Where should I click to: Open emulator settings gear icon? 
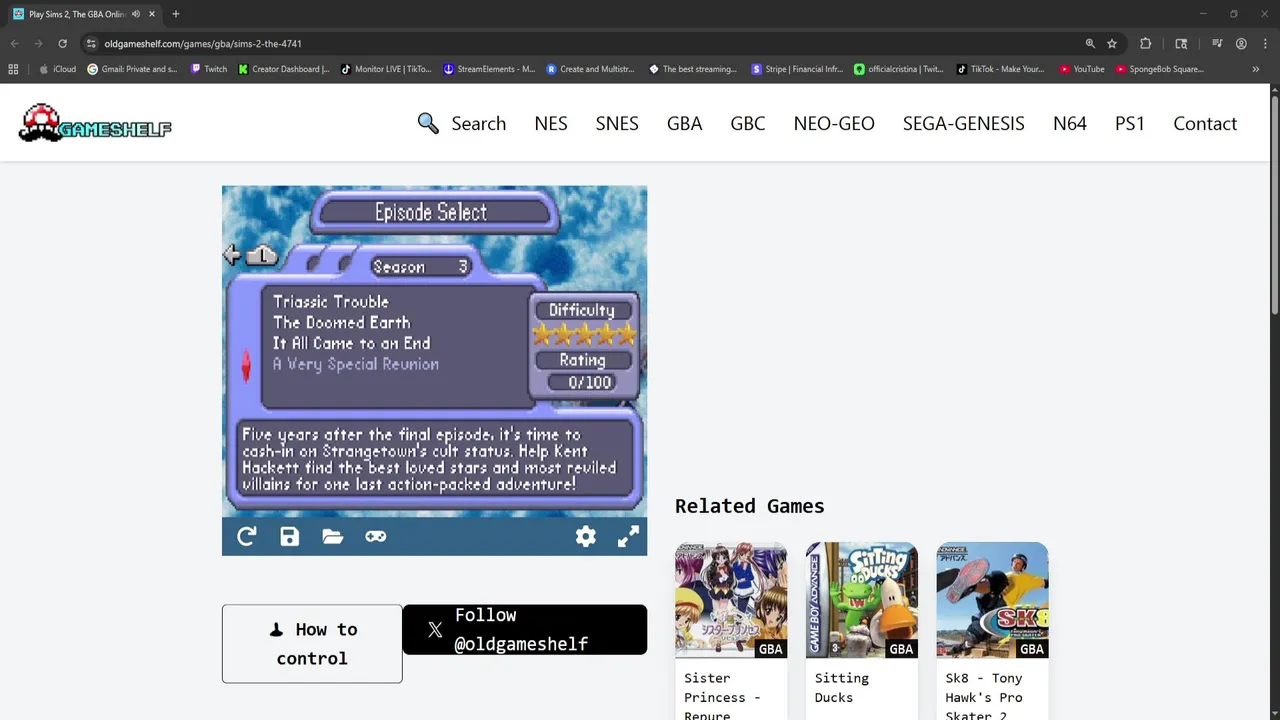(586, 537)
